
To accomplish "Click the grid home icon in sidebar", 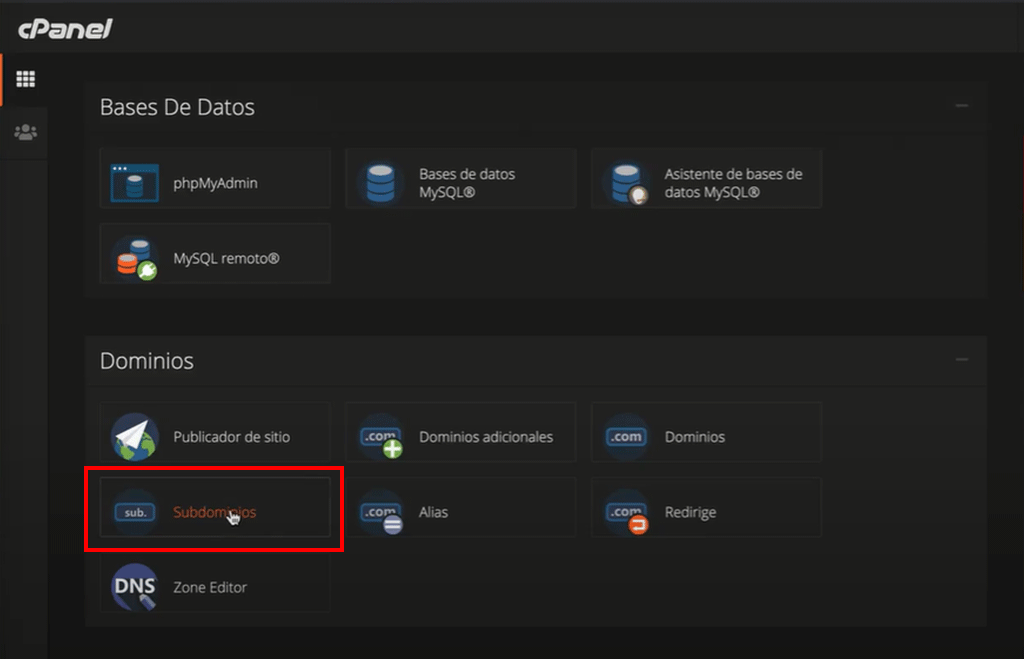I will click(x=25, y=79).
